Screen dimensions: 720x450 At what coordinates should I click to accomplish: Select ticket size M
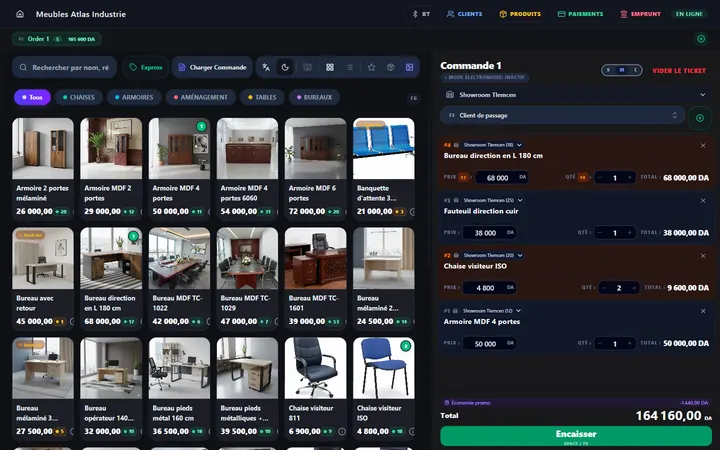(622, 70)
